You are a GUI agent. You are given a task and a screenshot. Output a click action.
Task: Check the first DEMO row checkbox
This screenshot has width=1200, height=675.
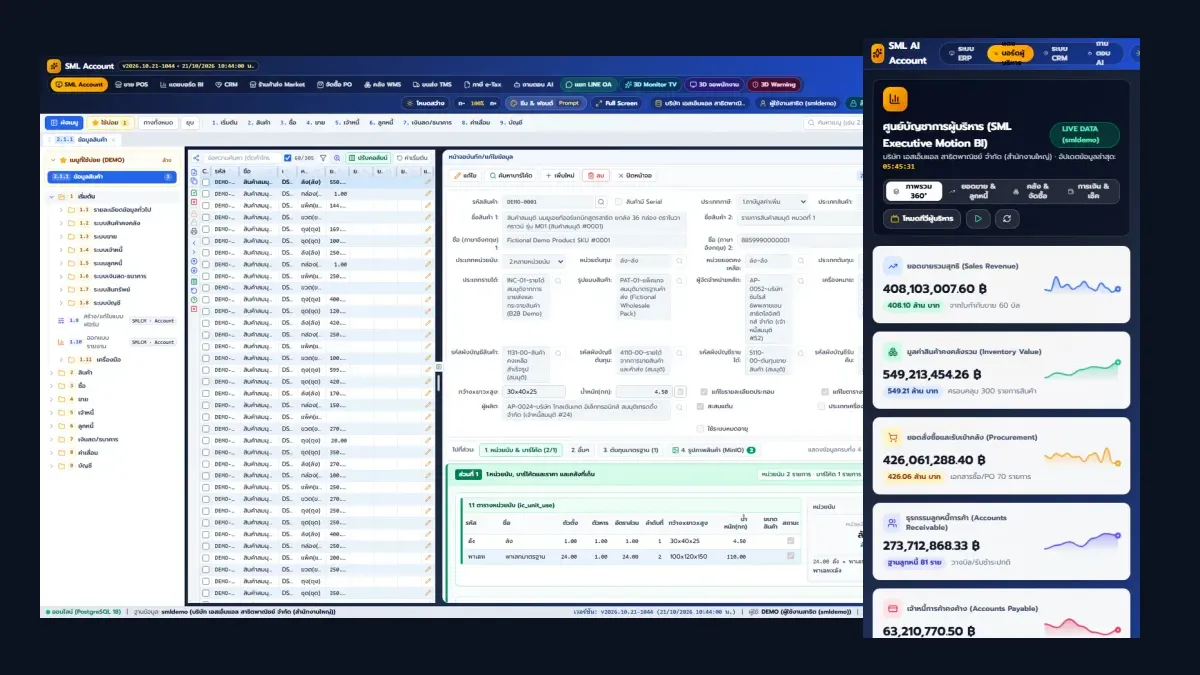point(206,182)
